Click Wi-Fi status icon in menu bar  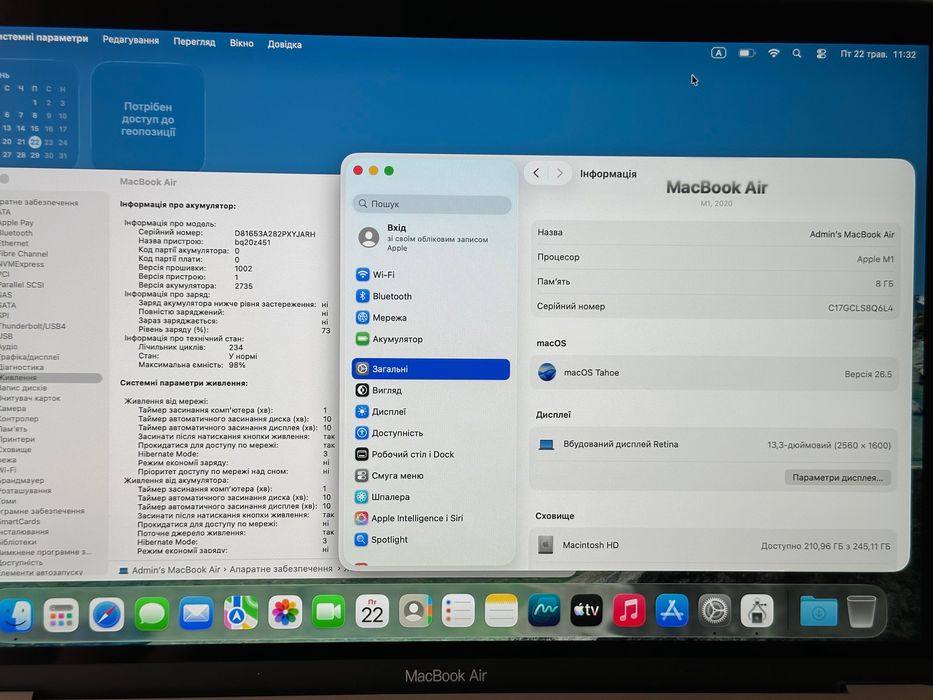tap(773, 53)
